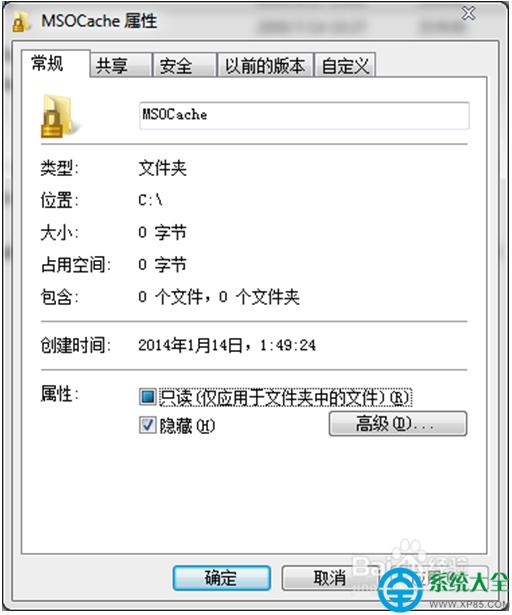Click the MSOCache 属性 title bar text
Viewport: 512px width, 615px height.
[99, 21]
